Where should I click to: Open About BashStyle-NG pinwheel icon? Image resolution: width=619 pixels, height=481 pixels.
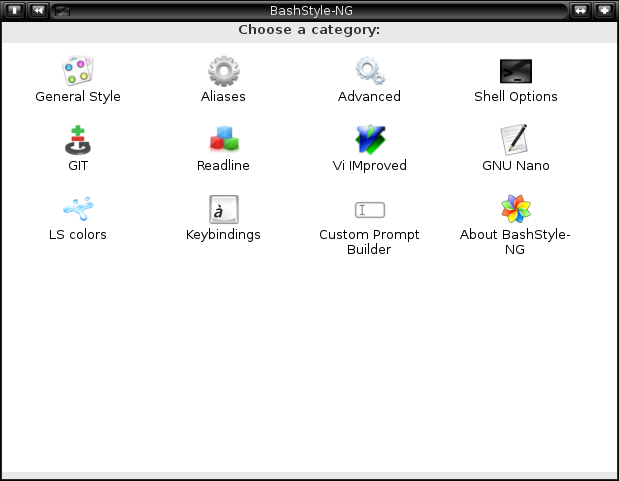pyautogui.click(x=516, y=209)
